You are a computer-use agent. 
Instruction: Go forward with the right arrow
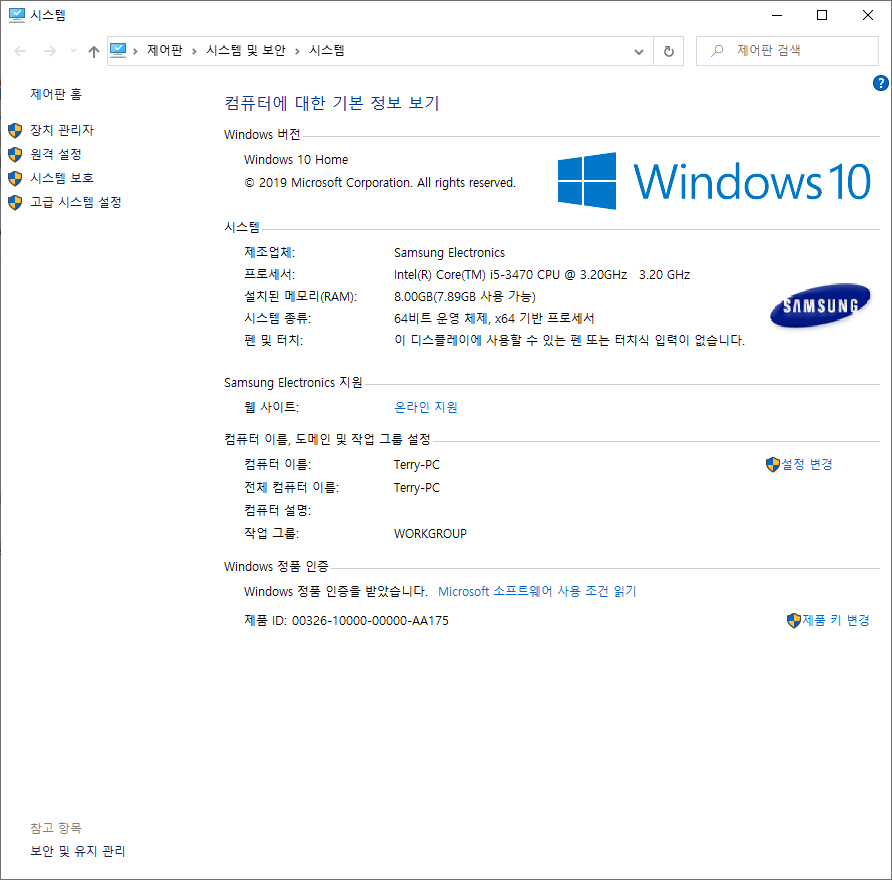click(x=50, y=51)
